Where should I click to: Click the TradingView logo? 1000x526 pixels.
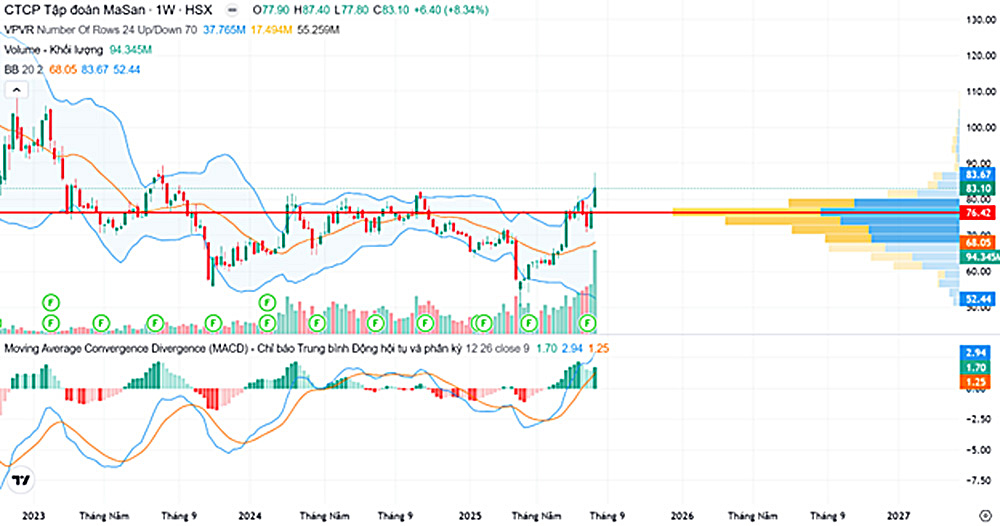[21, 481]
